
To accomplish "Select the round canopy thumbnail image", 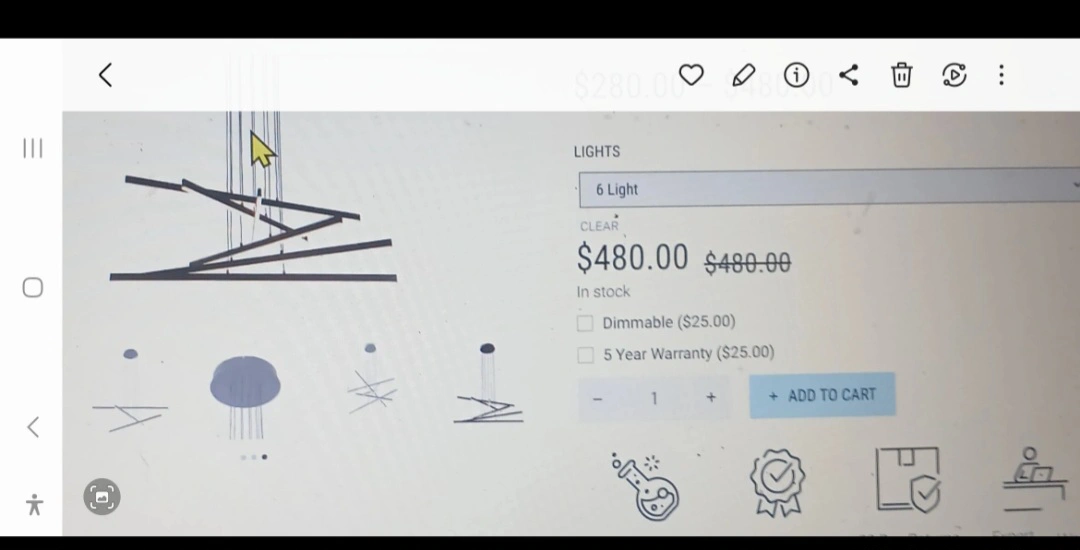I will coord(245,396).
